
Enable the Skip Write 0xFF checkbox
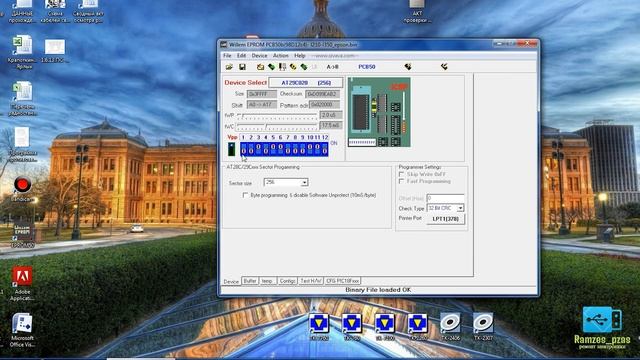click(x=401, y=174)
